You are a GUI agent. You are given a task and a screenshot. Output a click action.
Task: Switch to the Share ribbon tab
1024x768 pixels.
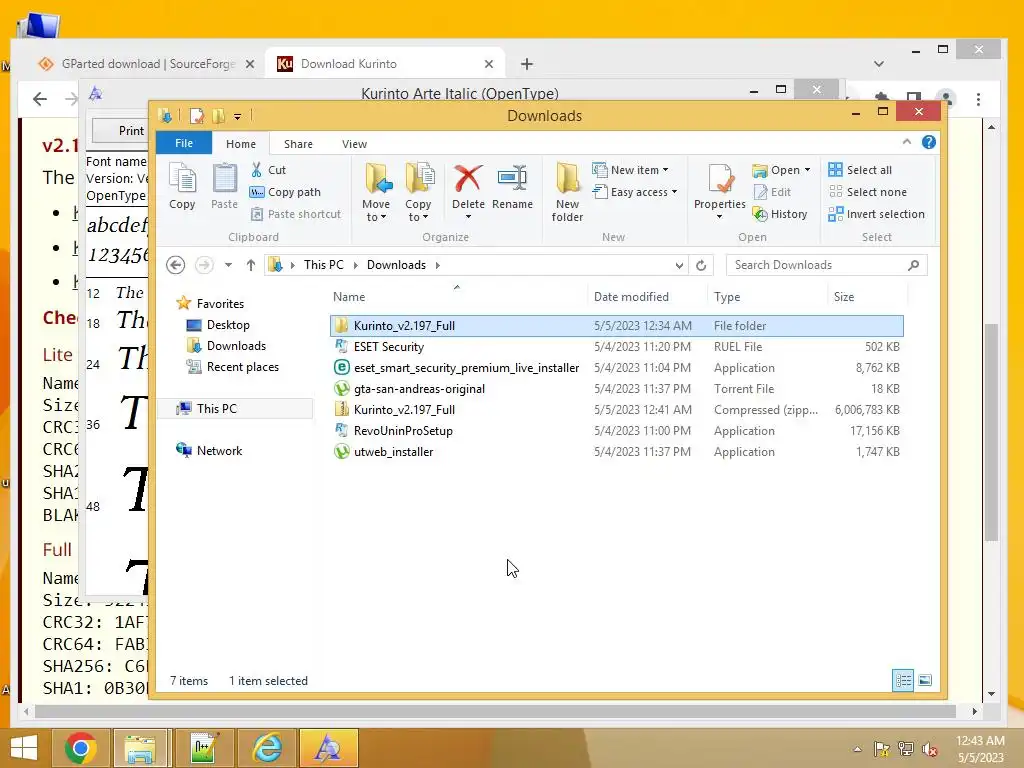(x=298, y=144)
